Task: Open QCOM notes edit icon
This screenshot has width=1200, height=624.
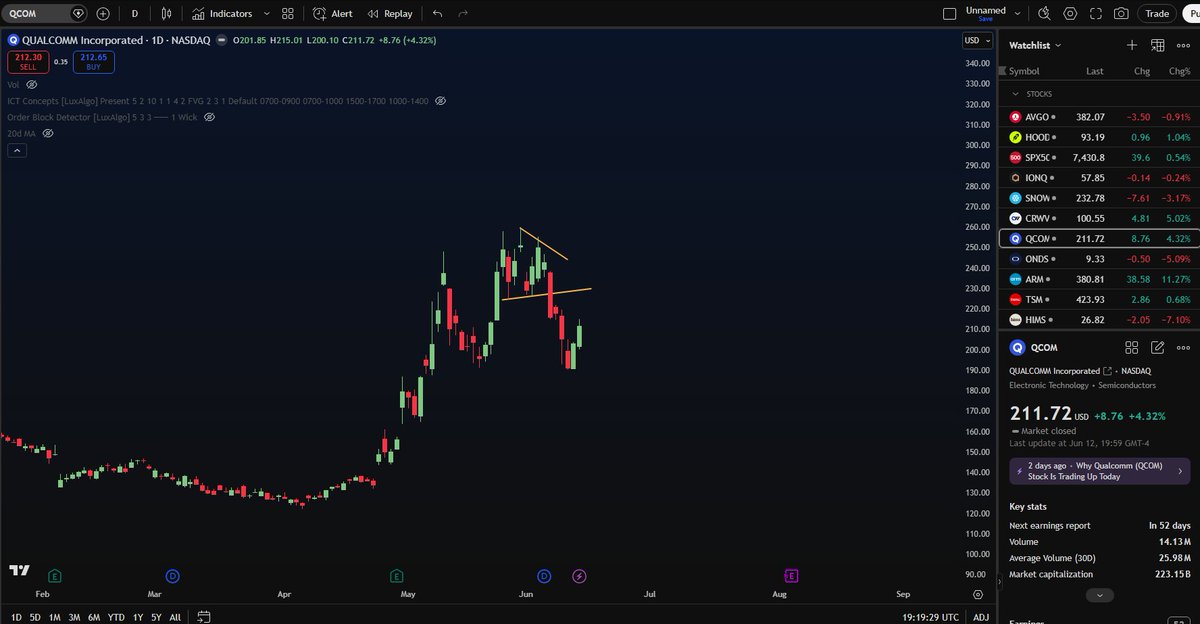Action: tap(1157, 348)
